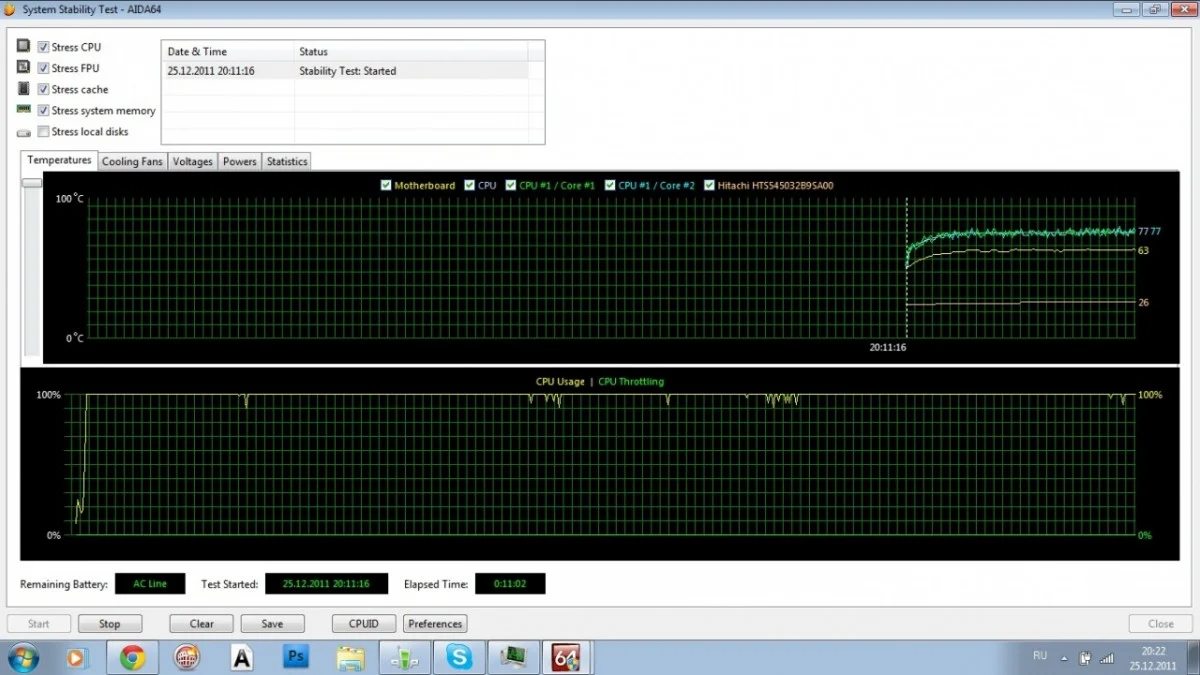Click the Stress CPU chip icon
The width and height of the screenshot is (1200, 675).
pyautogui.click(x=24, y=46)
